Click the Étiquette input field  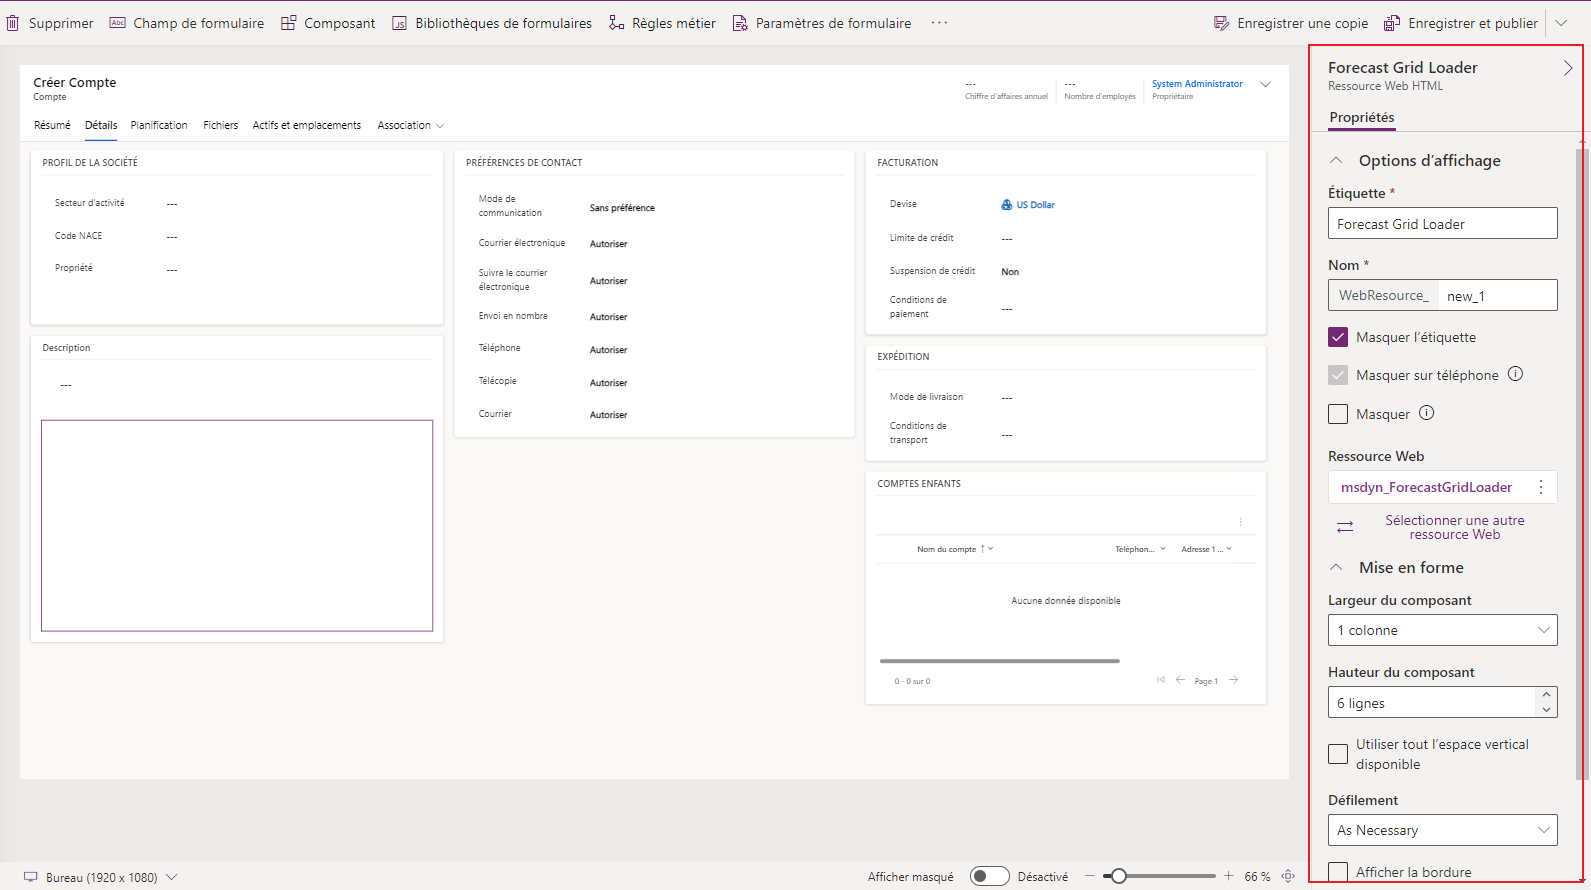(1442, 223)
